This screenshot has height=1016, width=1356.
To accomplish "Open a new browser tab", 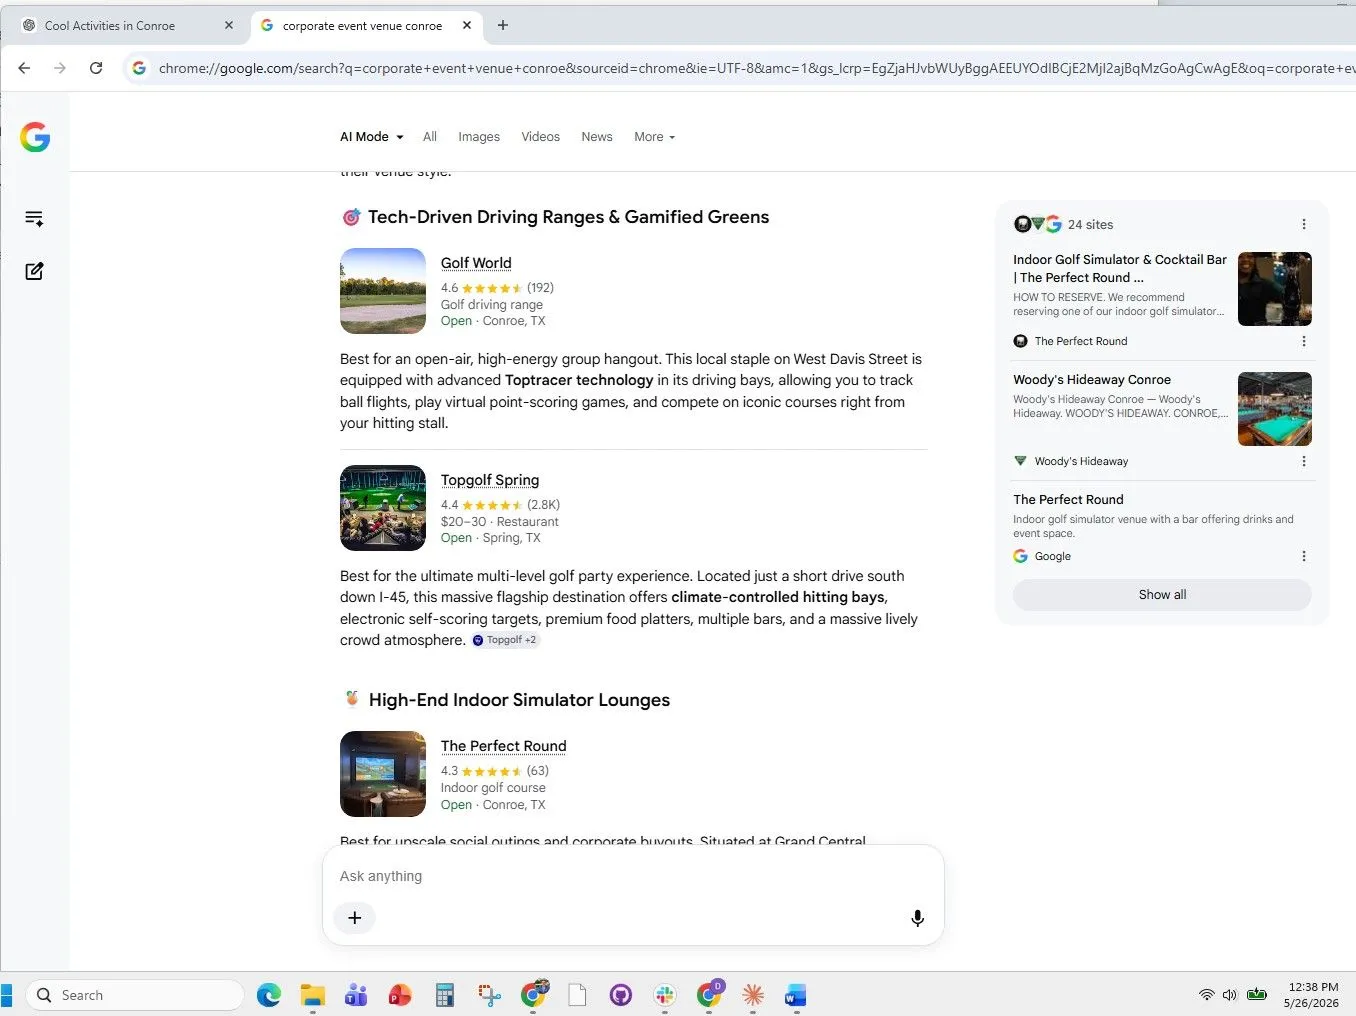I will tap(503, 25).
